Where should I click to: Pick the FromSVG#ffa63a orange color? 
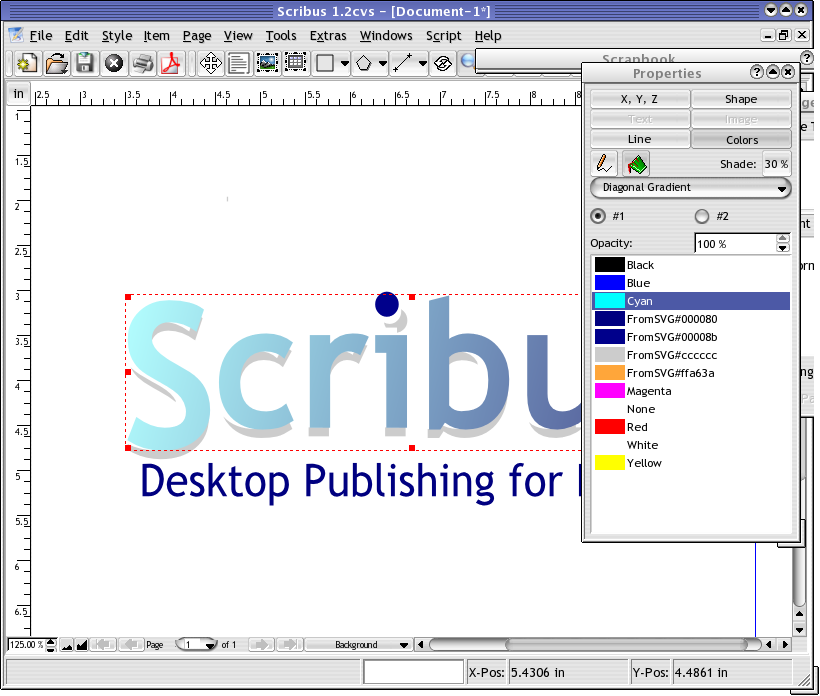(690, 373)
